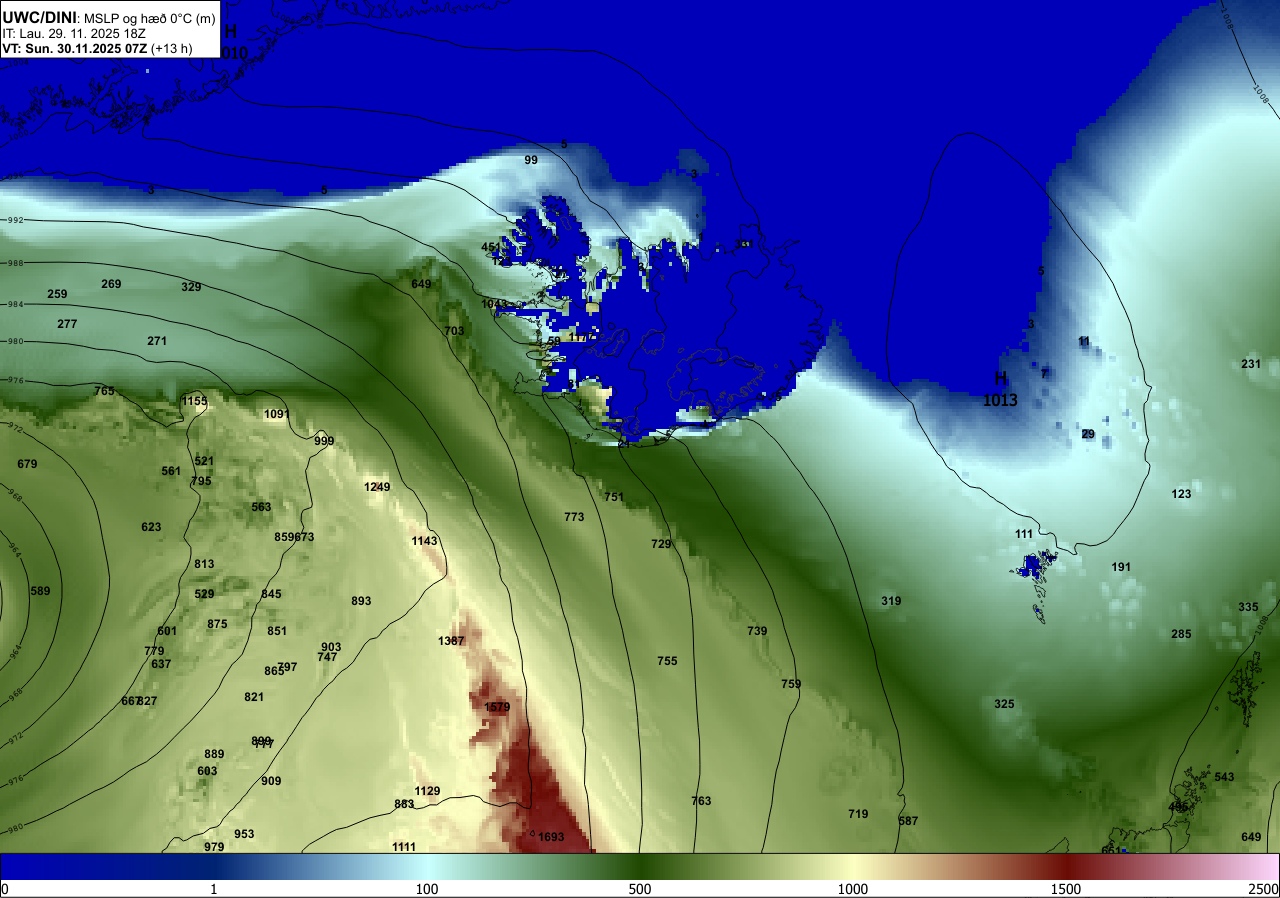Click the colour scale tick labelled 1000
The width and height of the screenshot is (1280, 898).
pyautogui.click(x=853, y=889)
